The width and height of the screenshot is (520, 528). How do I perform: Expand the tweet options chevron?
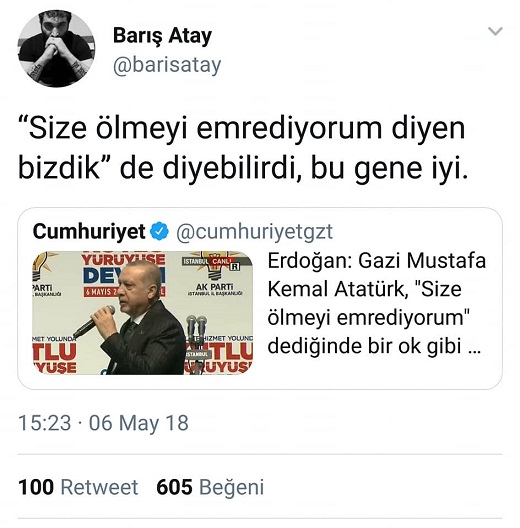coord(495,31)
